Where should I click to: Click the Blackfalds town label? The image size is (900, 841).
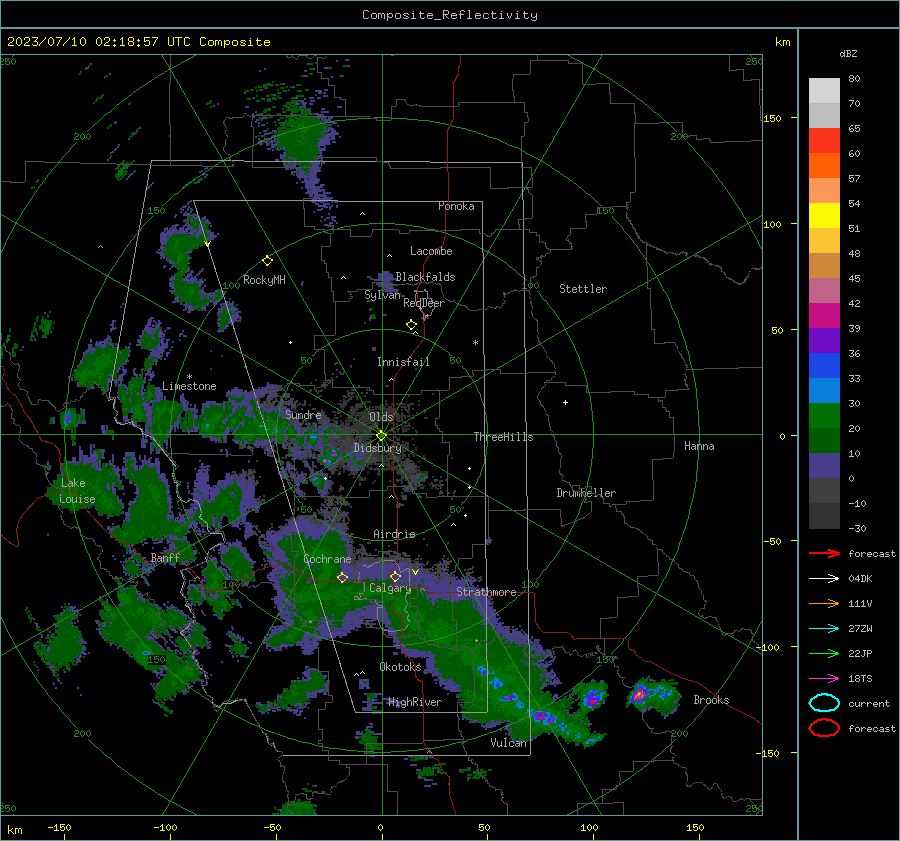[x=425, y=277]
